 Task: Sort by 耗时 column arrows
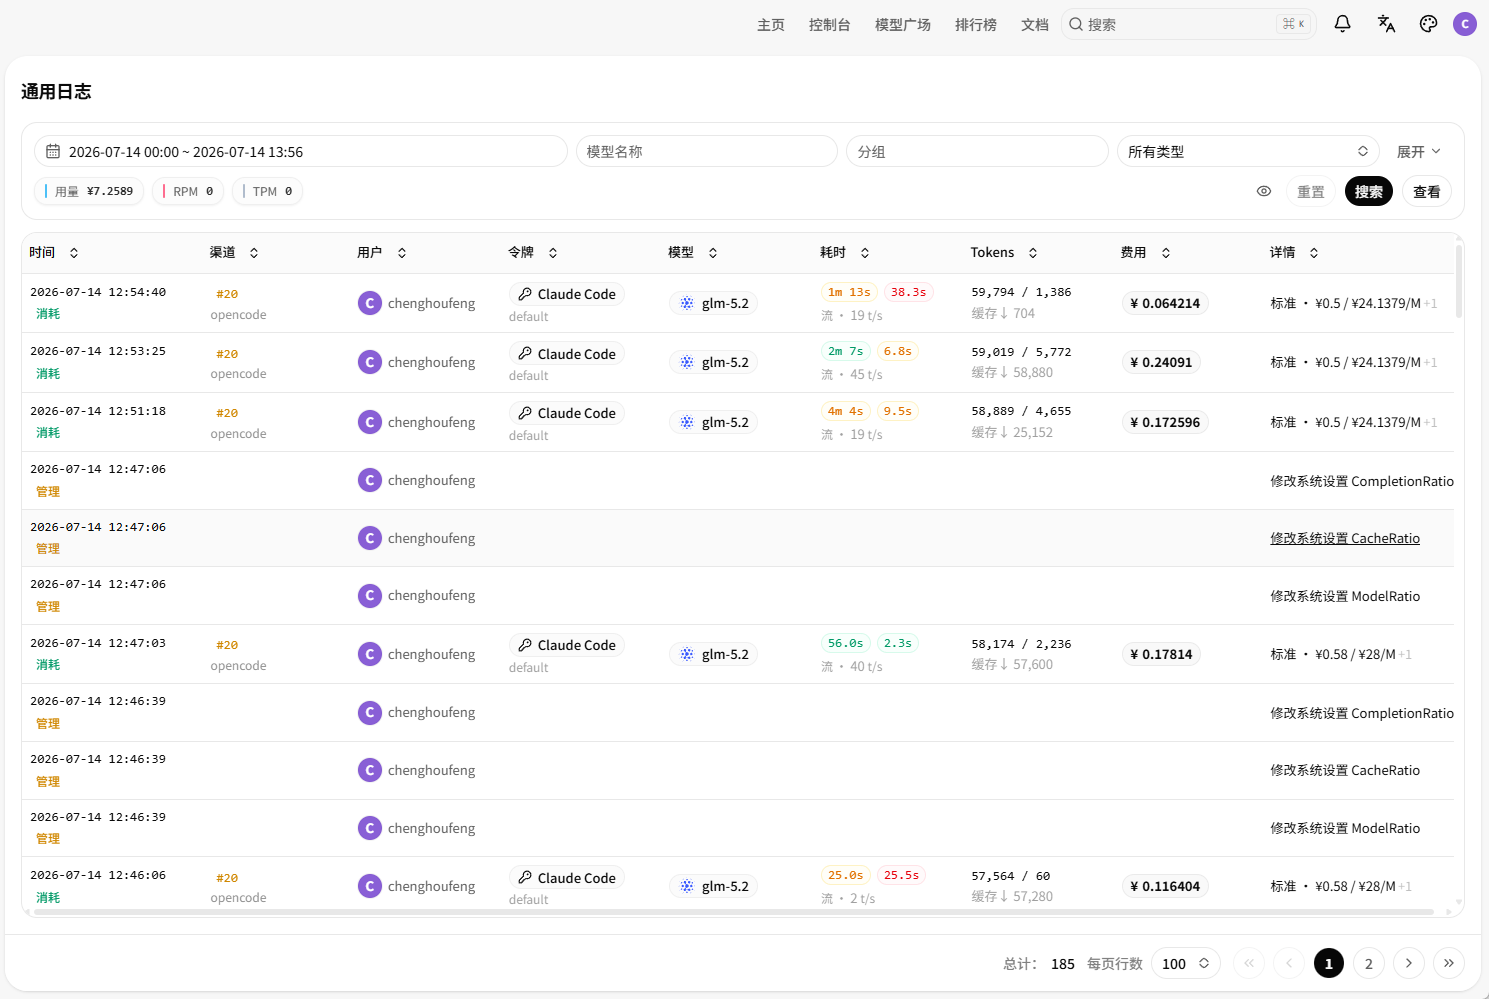click(865, 253)
